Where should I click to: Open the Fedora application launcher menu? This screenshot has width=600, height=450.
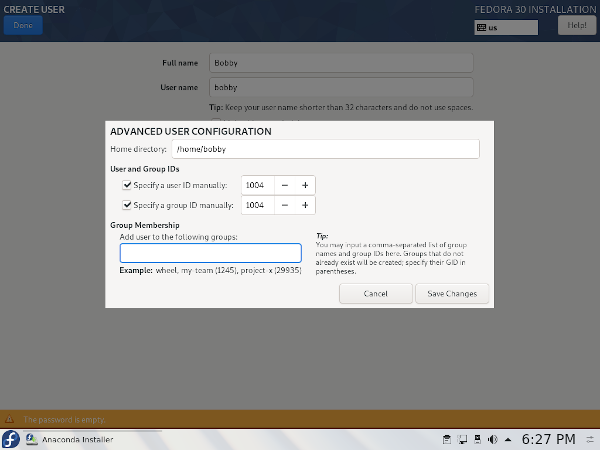point(10,439)
